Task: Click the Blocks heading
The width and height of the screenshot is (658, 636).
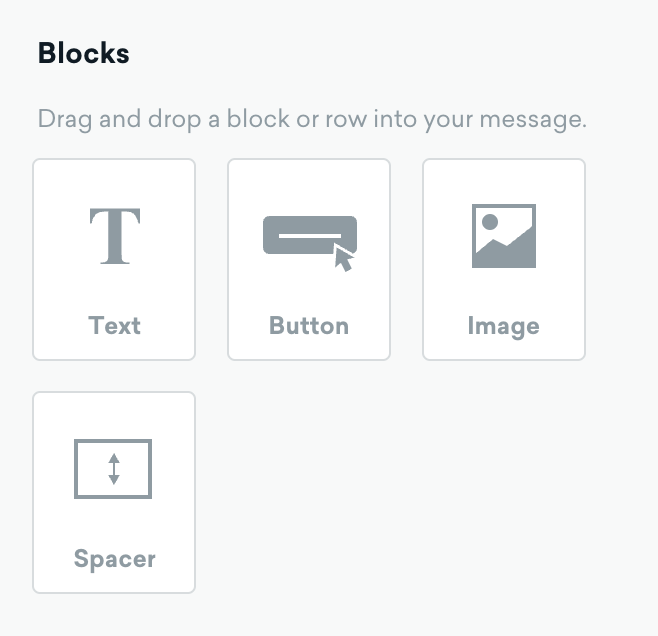Action: [84, 53]
